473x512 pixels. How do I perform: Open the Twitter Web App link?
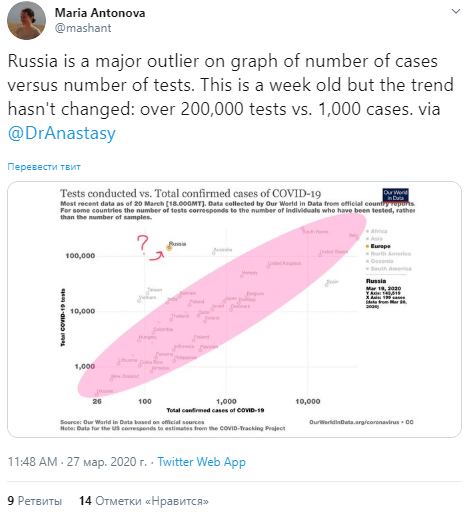click(x=201, y=462)
